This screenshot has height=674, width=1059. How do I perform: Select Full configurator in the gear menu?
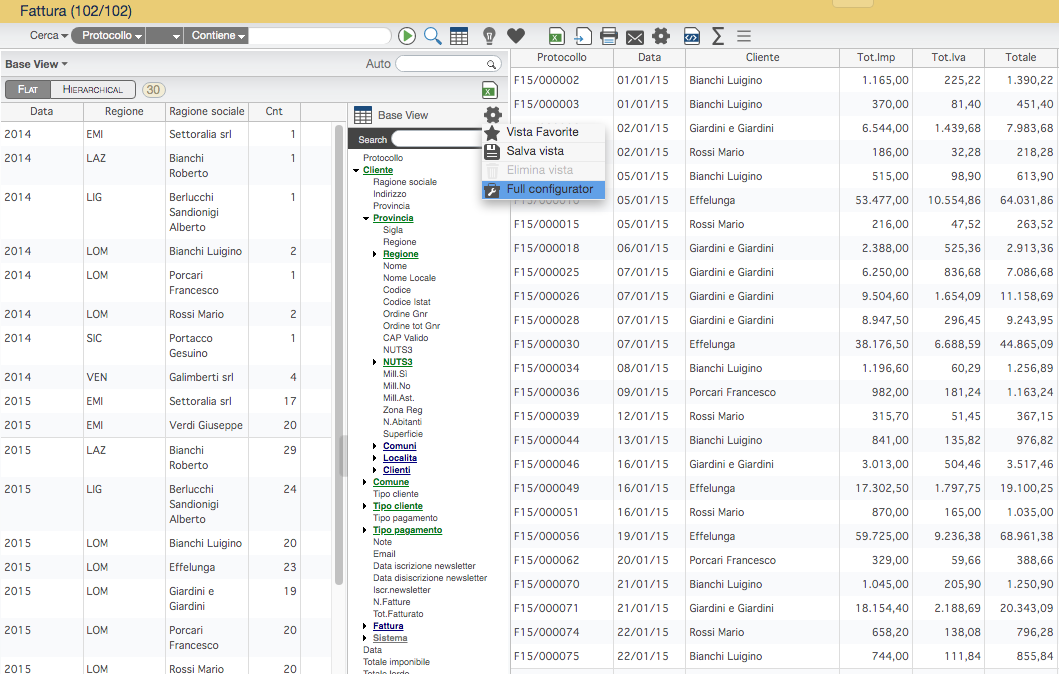pyautogui.click(x=543, y=190)
